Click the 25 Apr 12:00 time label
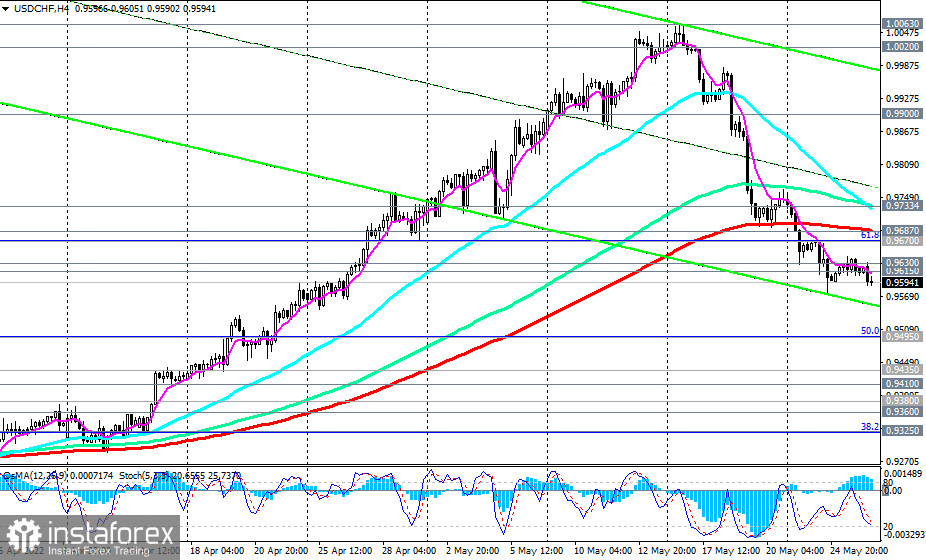This screenshot has height=560, width=926. pyautogui.click(x=345, y=551)
